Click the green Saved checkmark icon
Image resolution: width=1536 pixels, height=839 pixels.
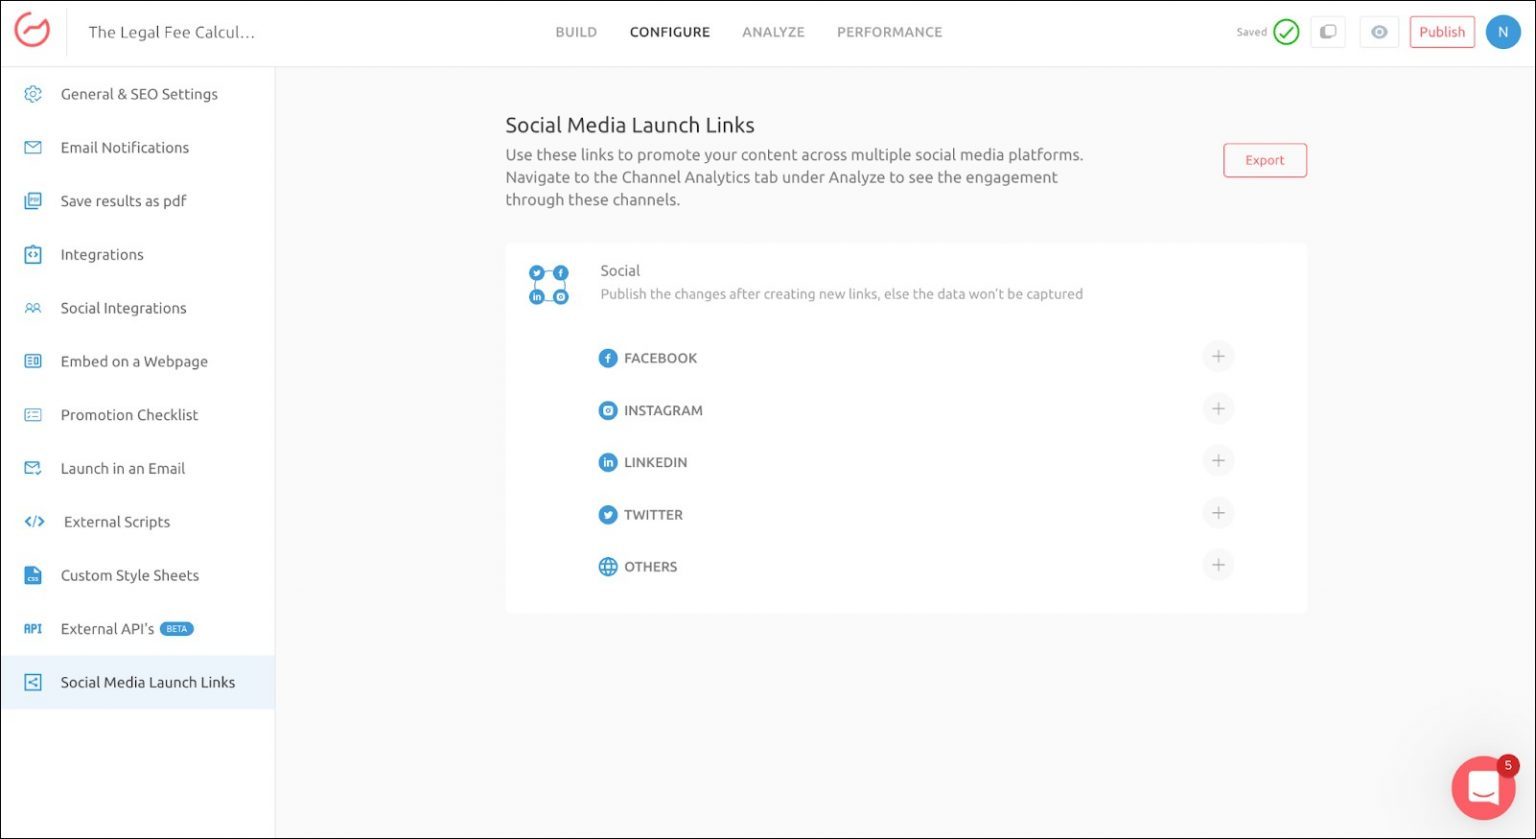pyautogui.click(x=1286, y=32)
